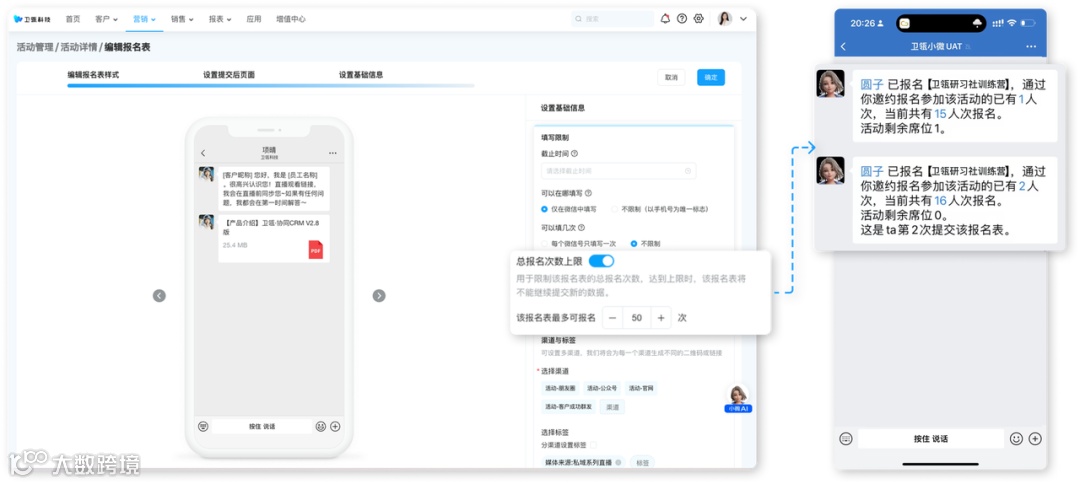Open the help question-mark icon in top bar

coord(682,19)
